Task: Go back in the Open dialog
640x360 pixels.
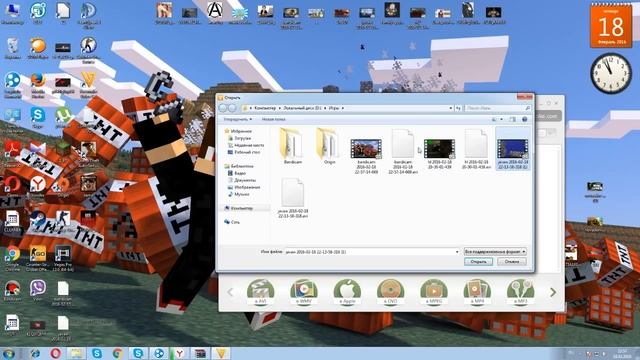Action: (x=223, y=108)
